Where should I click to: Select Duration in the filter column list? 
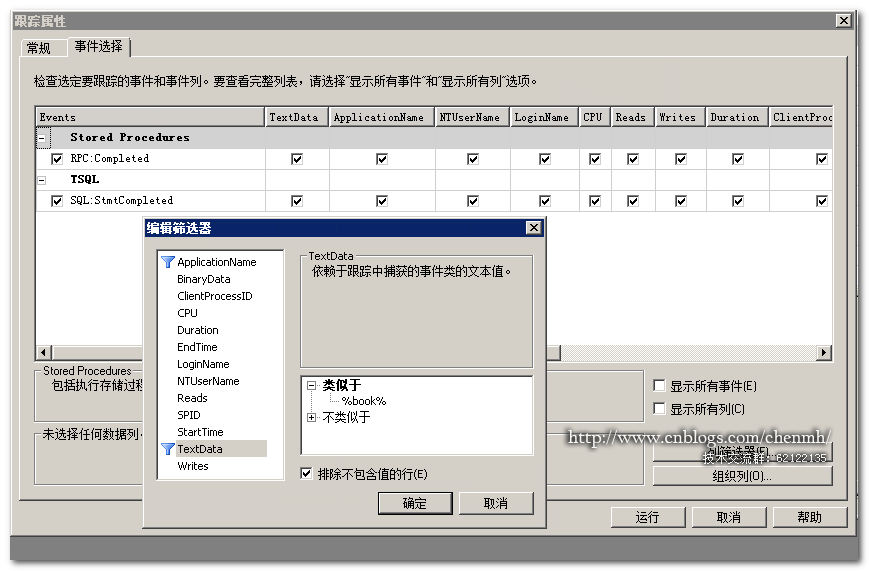(x=198, y=330)
